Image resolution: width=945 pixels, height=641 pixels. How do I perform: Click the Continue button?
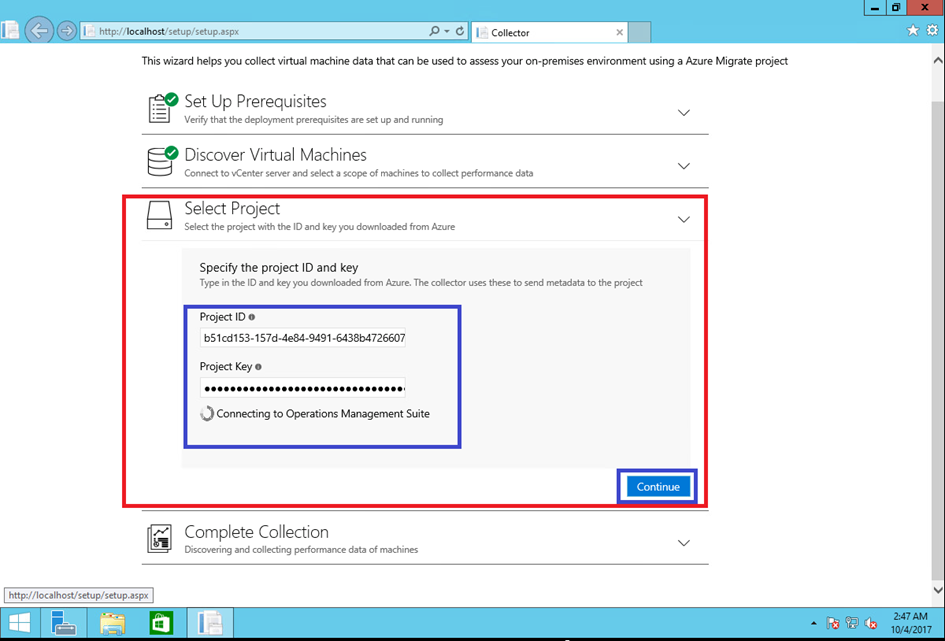pyautogui.click(x=658, y=487)
